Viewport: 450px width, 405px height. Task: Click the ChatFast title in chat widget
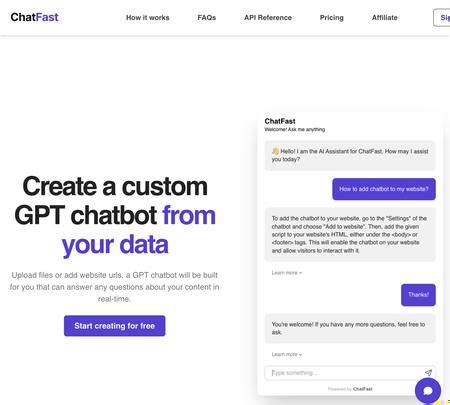coord(280,121)
